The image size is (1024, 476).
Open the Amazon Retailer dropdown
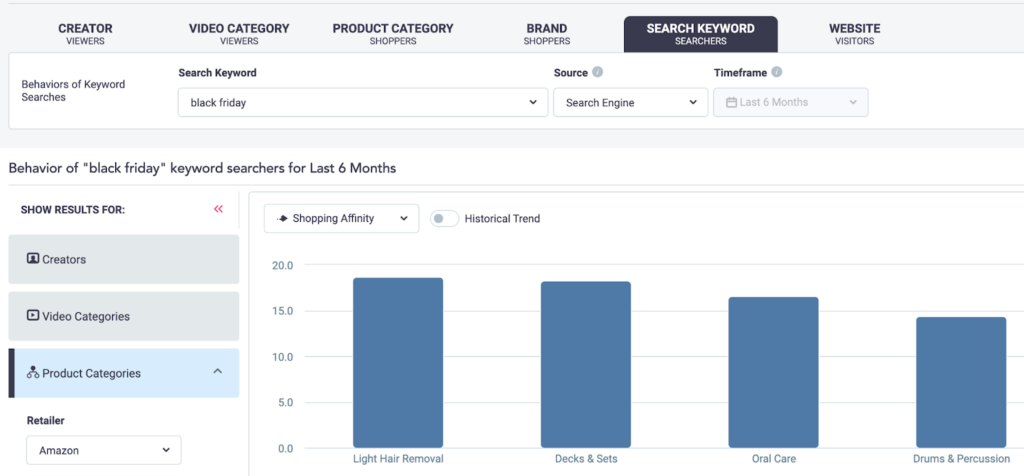pyautogui.click(x=104, y=451)
